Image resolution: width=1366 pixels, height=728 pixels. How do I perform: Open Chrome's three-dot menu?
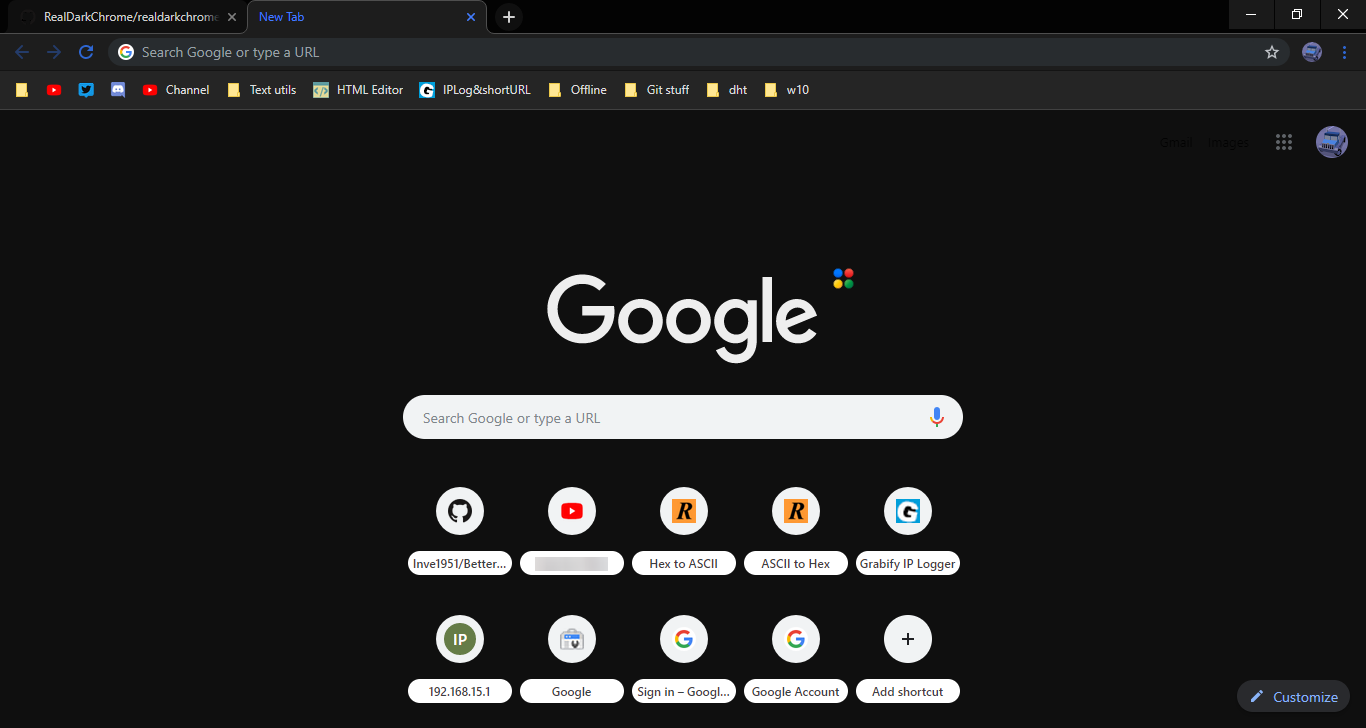(1345, 52)
